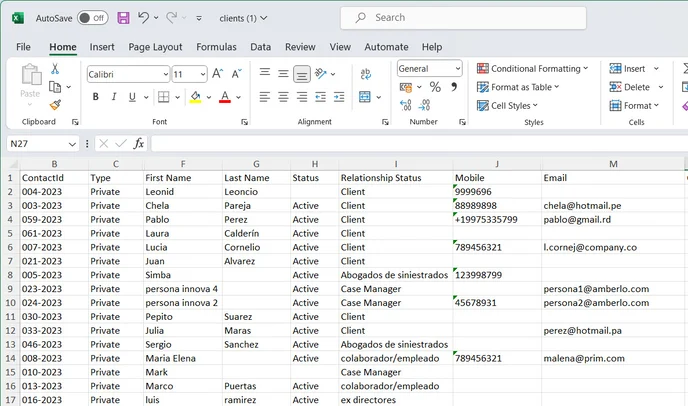Switch to the View tab
688x406 pixels.
click(340, 47)
